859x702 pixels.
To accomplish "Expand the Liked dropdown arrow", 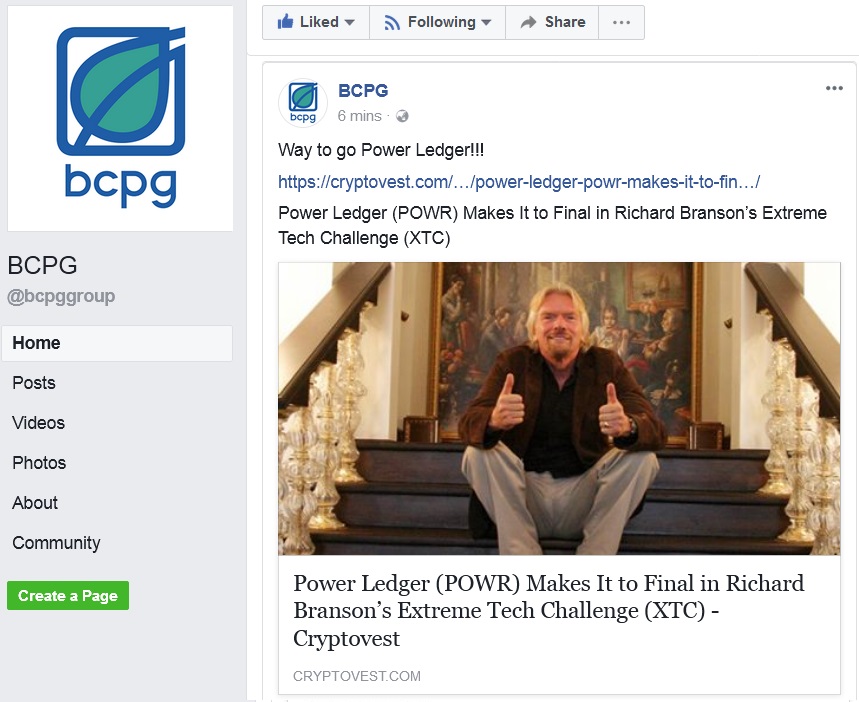I will pyautogui.click(x=350, y=22).
